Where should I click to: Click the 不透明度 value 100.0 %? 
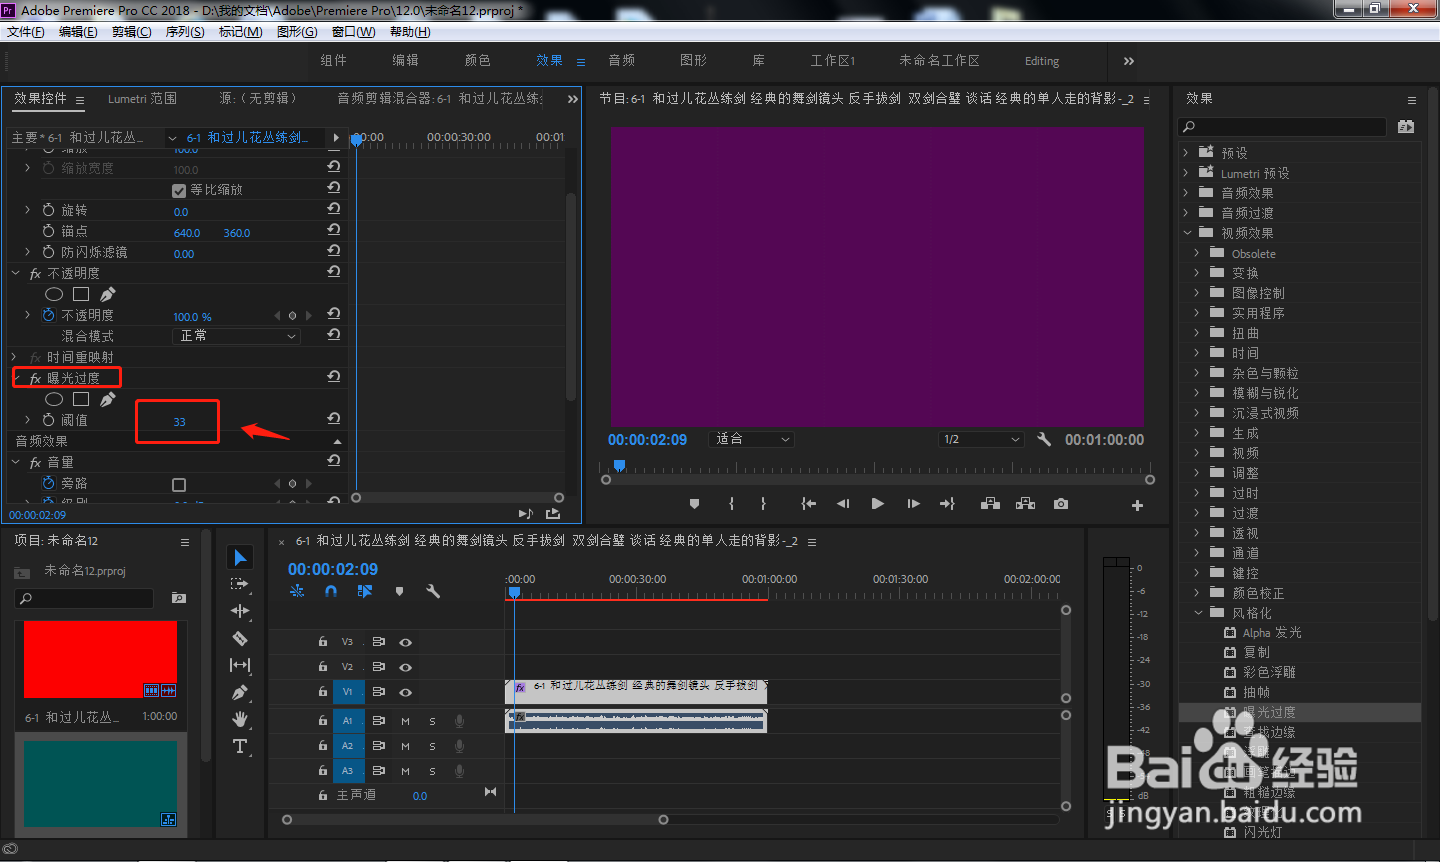point(192,316)
